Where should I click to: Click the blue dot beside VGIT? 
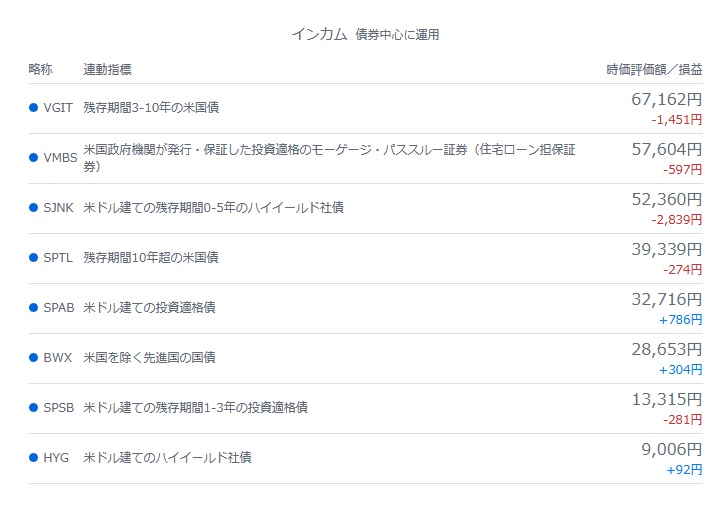(33, 107)
